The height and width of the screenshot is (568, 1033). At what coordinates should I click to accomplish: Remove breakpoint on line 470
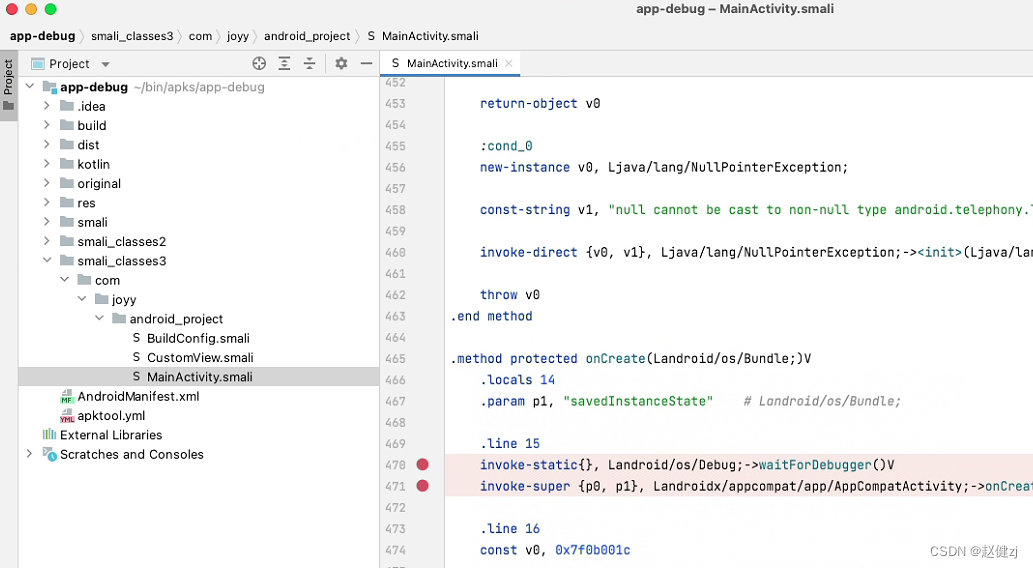pyautogui.click(x=422, y=465)
